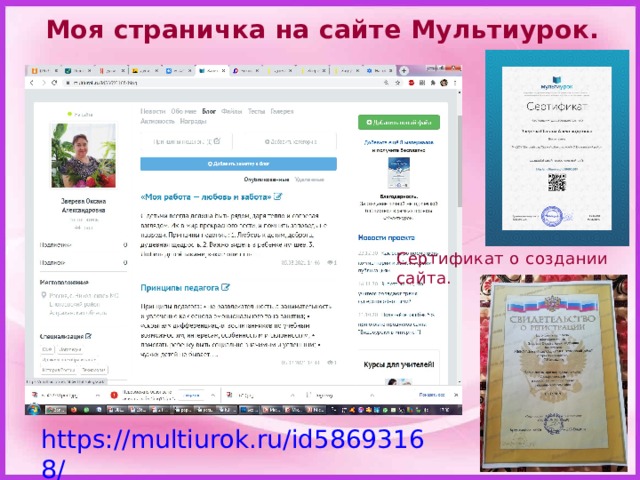Open the Обо мне tab
640x480 pixels.
184,111
